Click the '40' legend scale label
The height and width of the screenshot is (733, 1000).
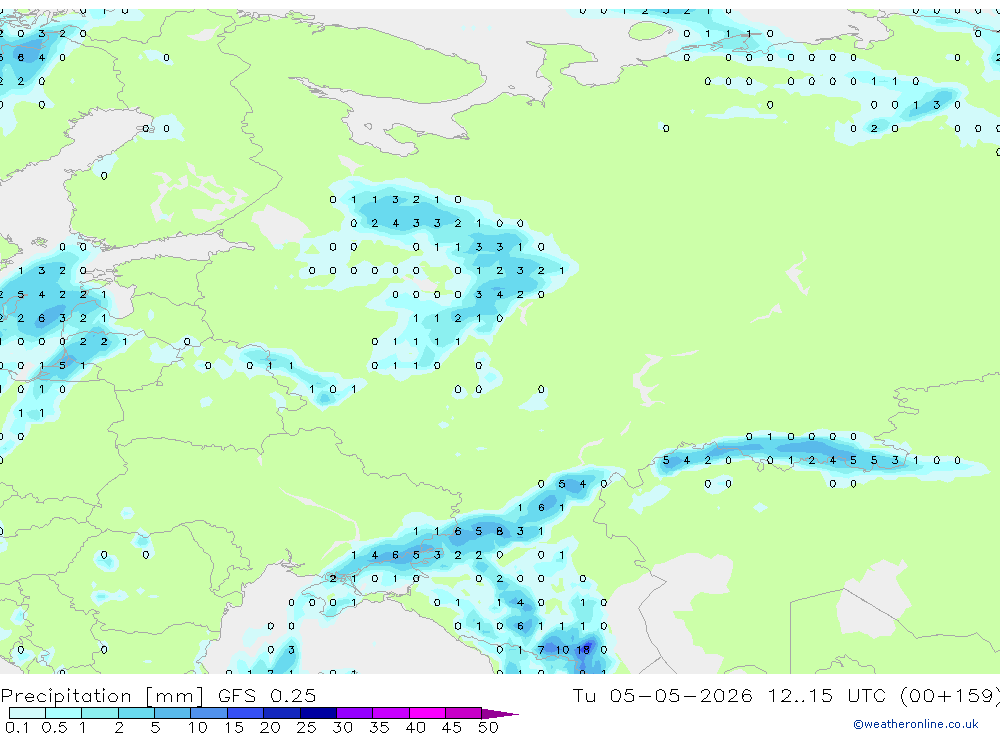415,727
